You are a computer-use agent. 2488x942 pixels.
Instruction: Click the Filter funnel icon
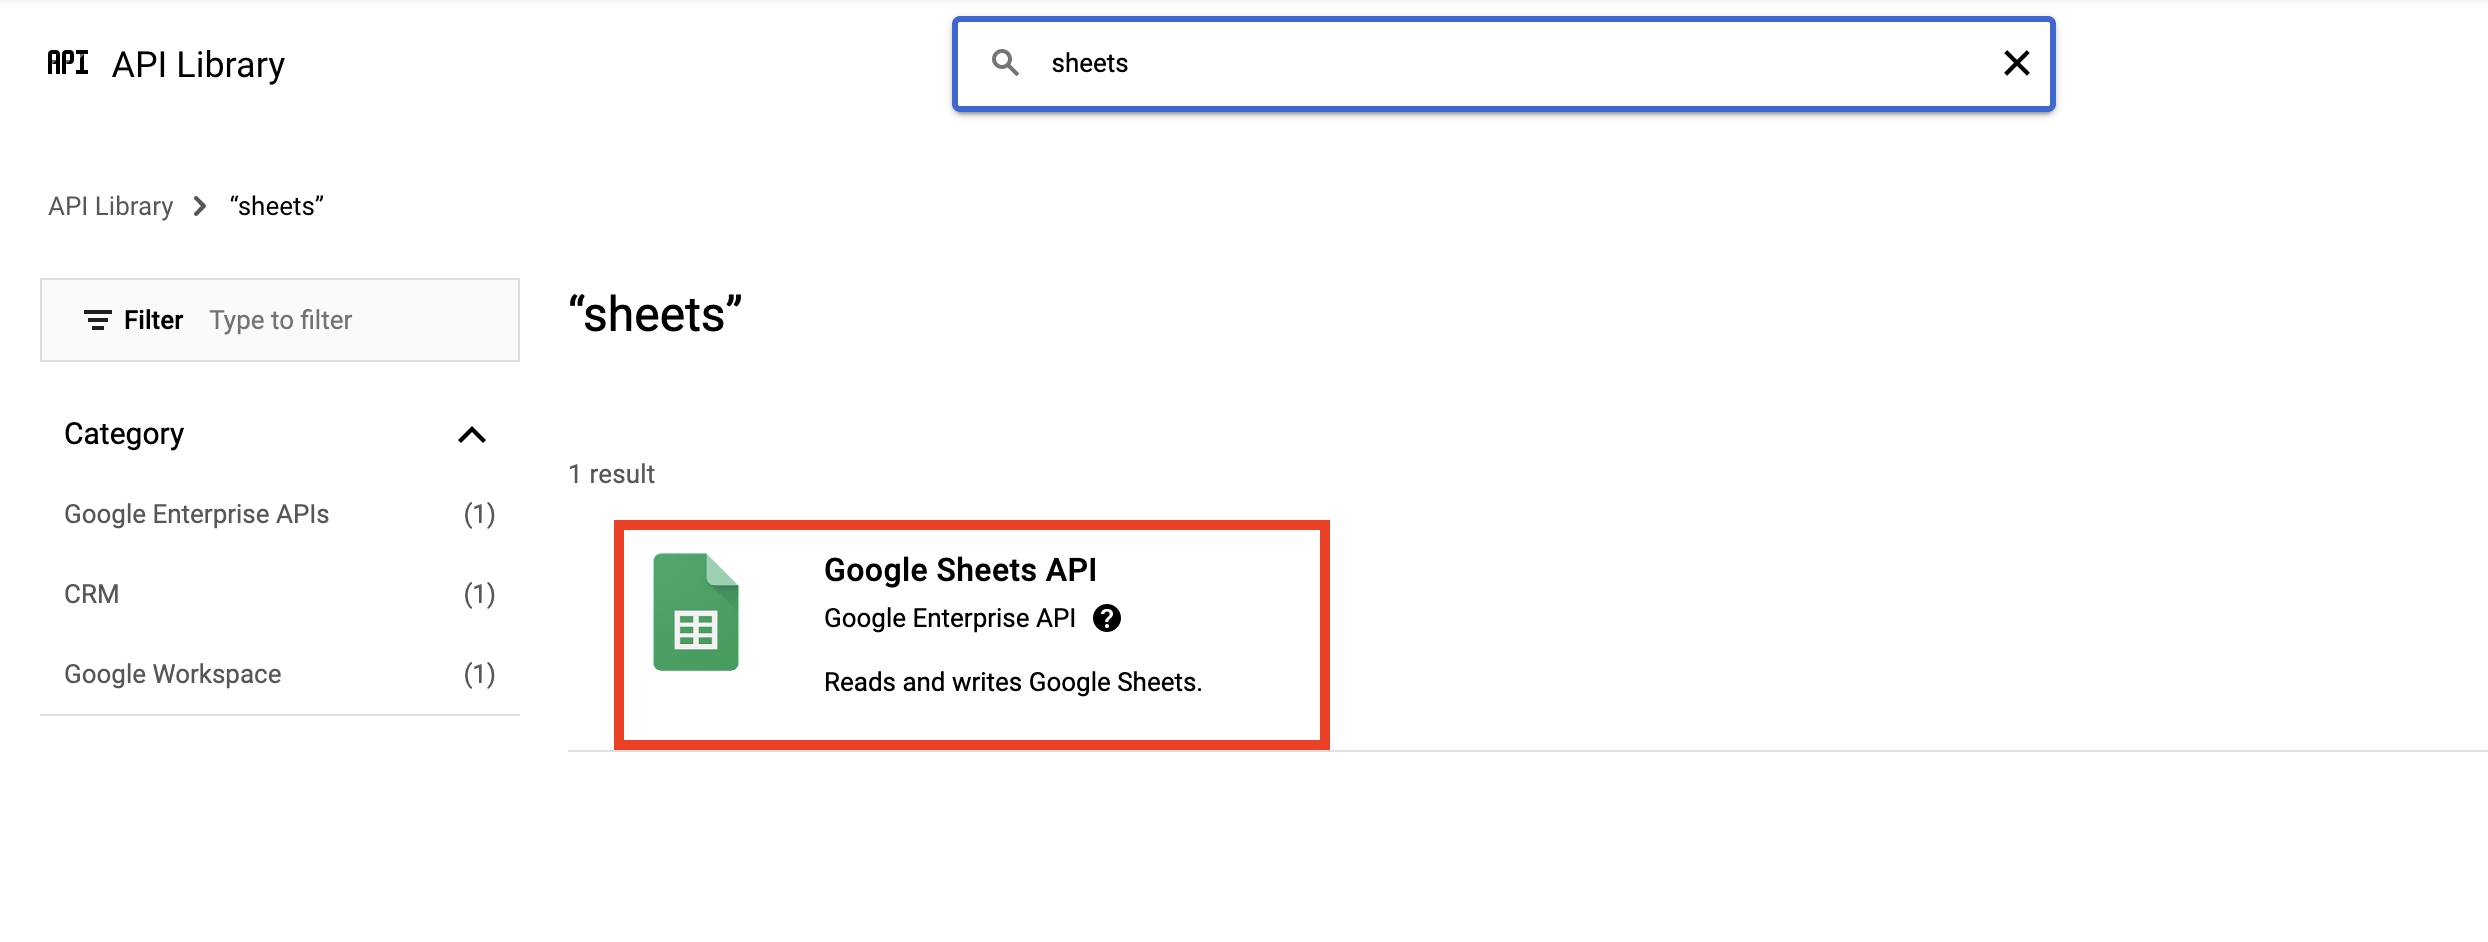pyautogui.click(x=96, y=320)
